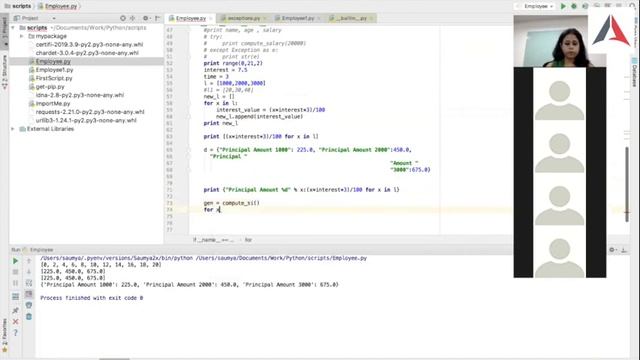Switch to the Employee1.py editor tab
This screenshot has height=360, width=640.
click(298, 18)
